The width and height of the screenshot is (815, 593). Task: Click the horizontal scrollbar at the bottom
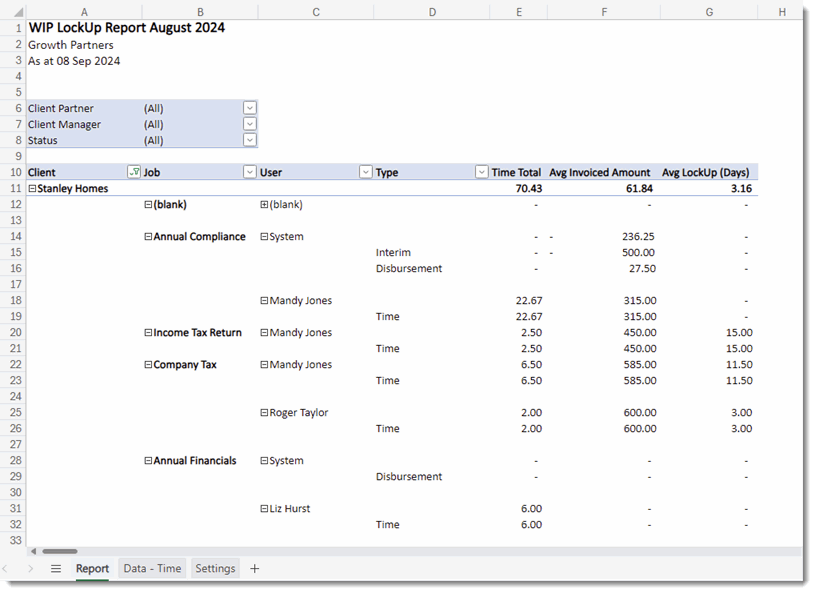(x=60, y=551)
